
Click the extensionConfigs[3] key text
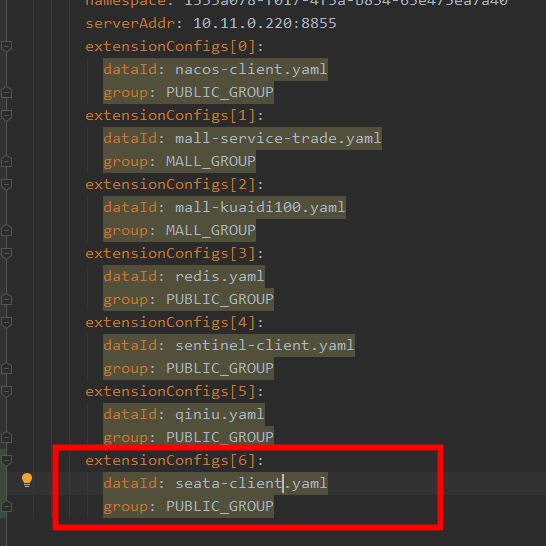click(x=171, y=253)
